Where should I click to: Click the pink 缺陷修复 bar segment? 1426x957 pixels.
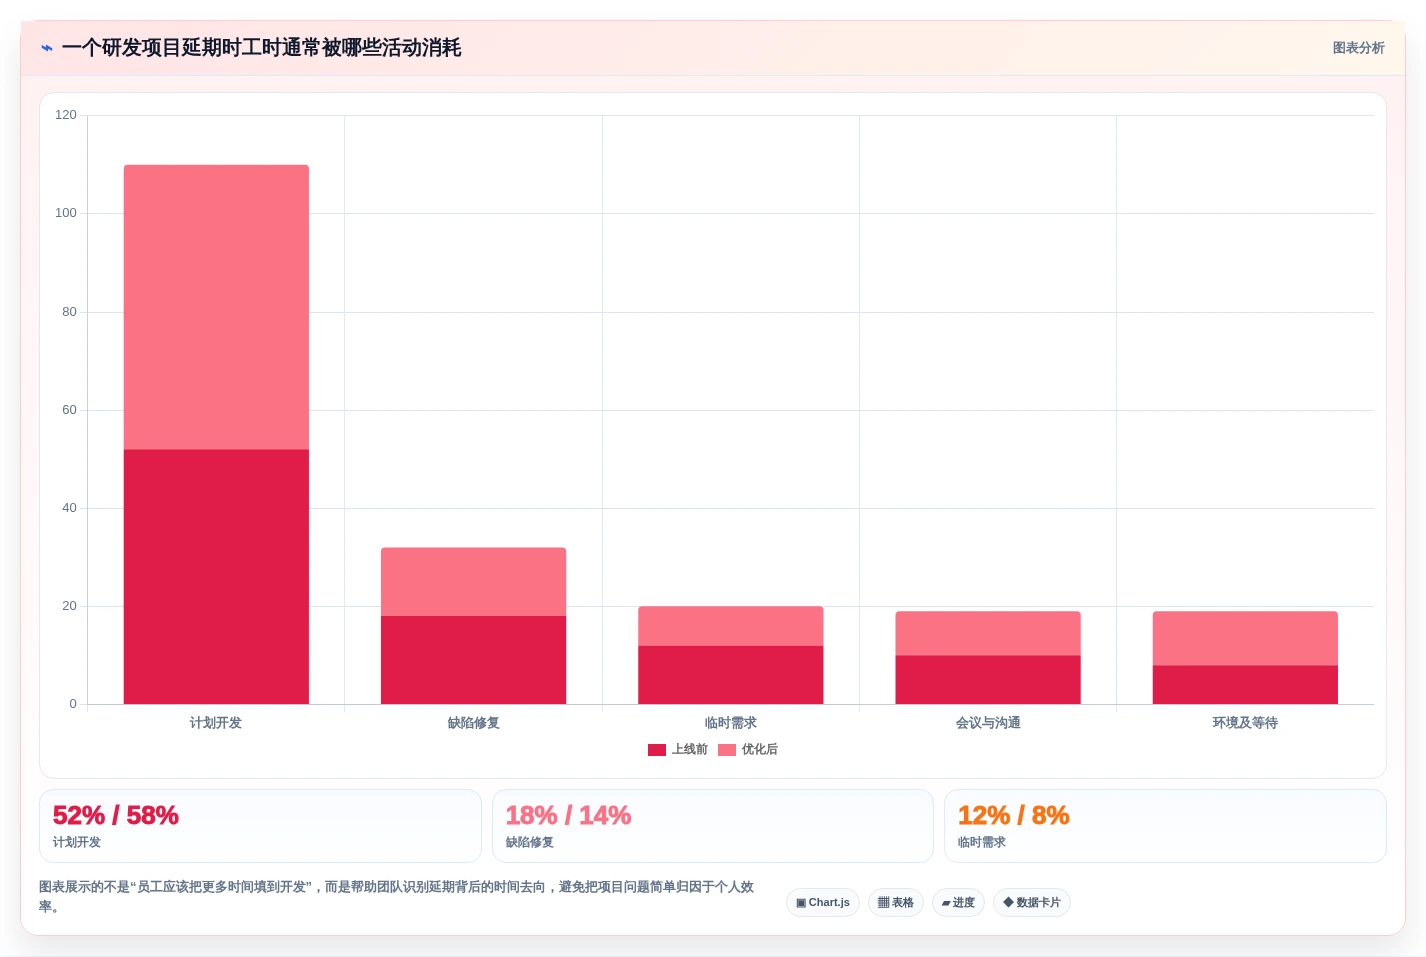coord(473,582)
